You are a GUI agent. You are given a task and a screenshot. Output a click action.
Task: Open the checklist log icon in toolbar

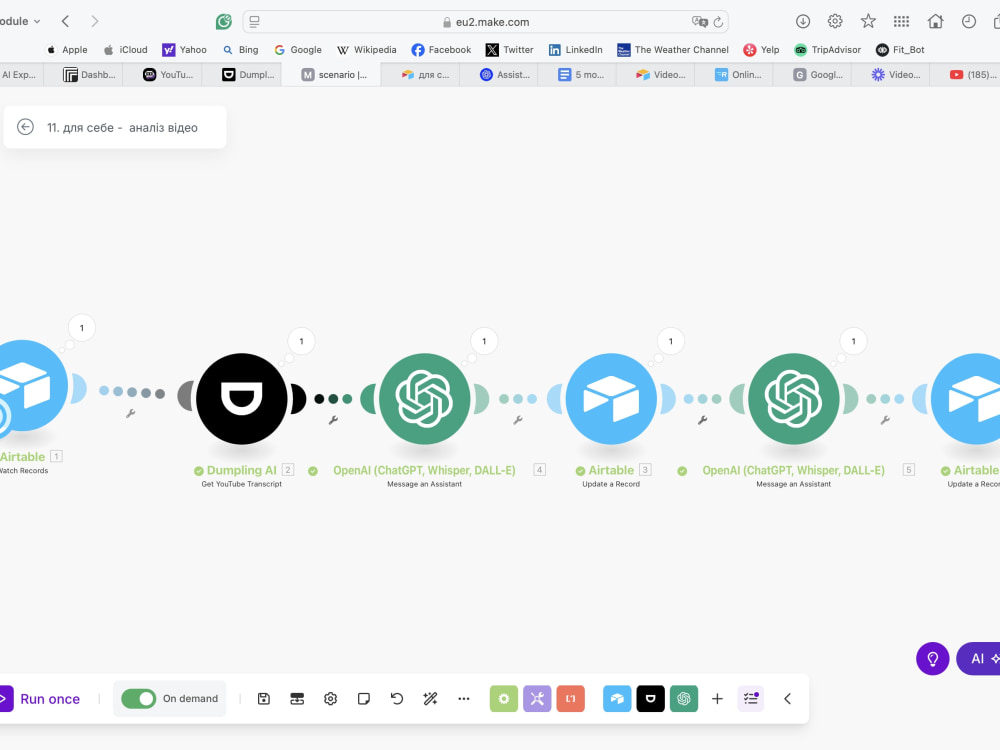click(751, 699)
